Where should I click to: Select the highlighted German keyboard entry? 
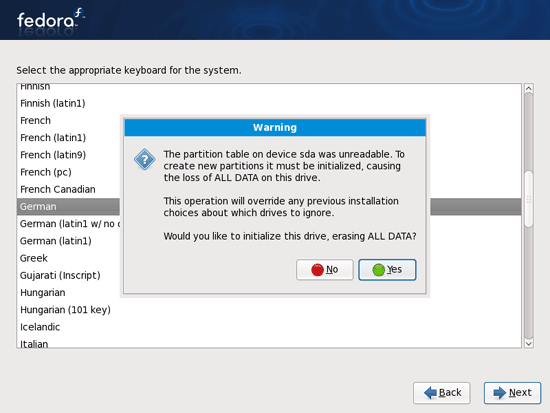click(269, 206)
